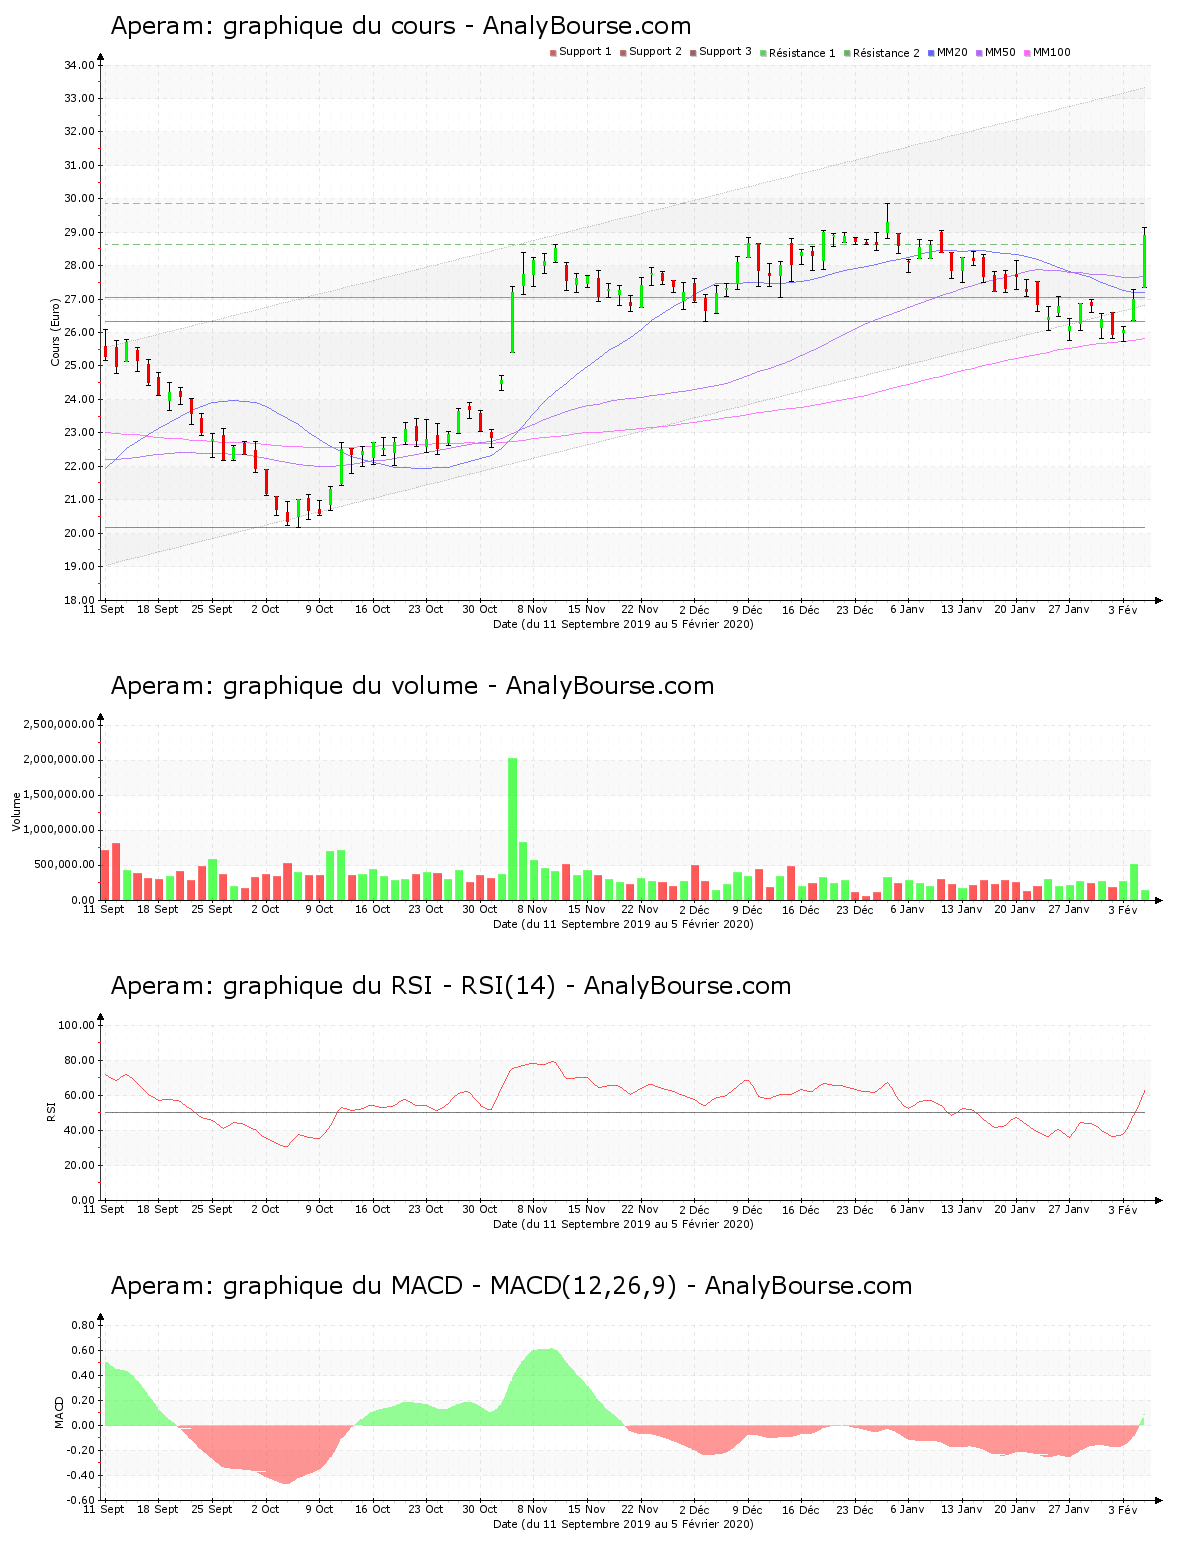
Task: Click the tallest green volume bar in early November
Action: (513, 829)
